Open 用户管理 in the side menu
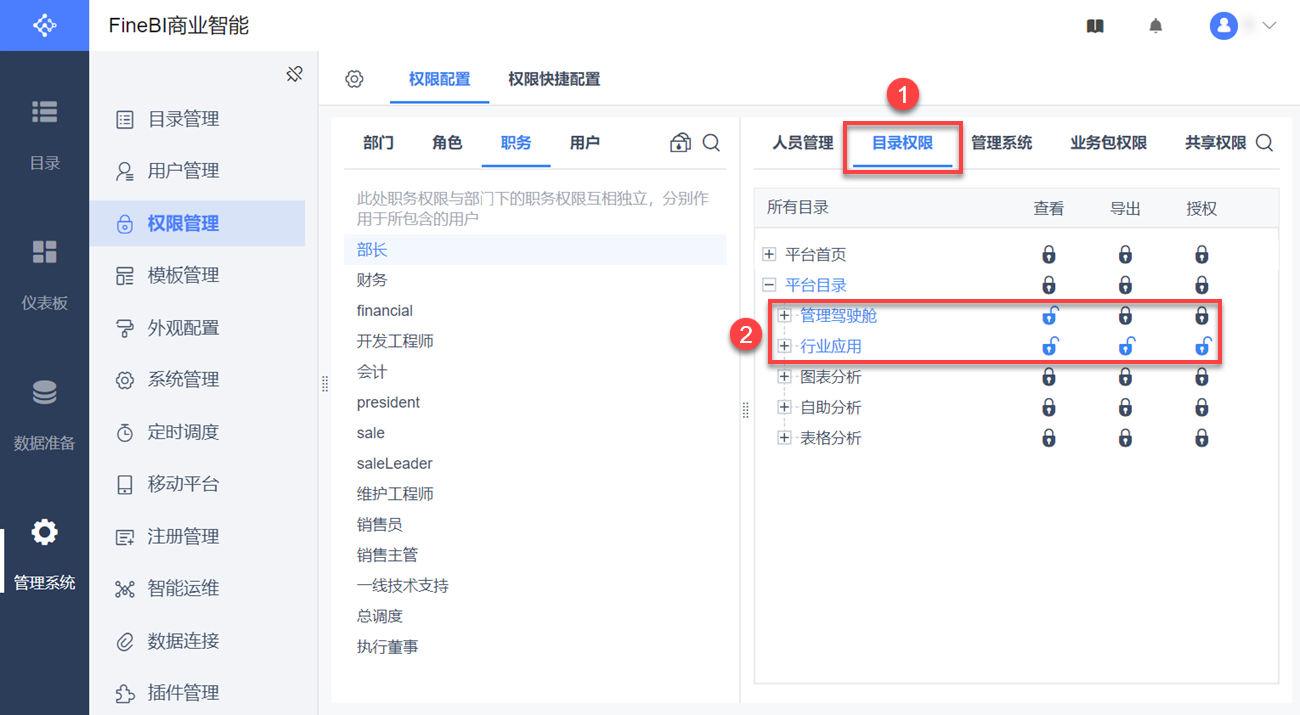 point(183,171)
